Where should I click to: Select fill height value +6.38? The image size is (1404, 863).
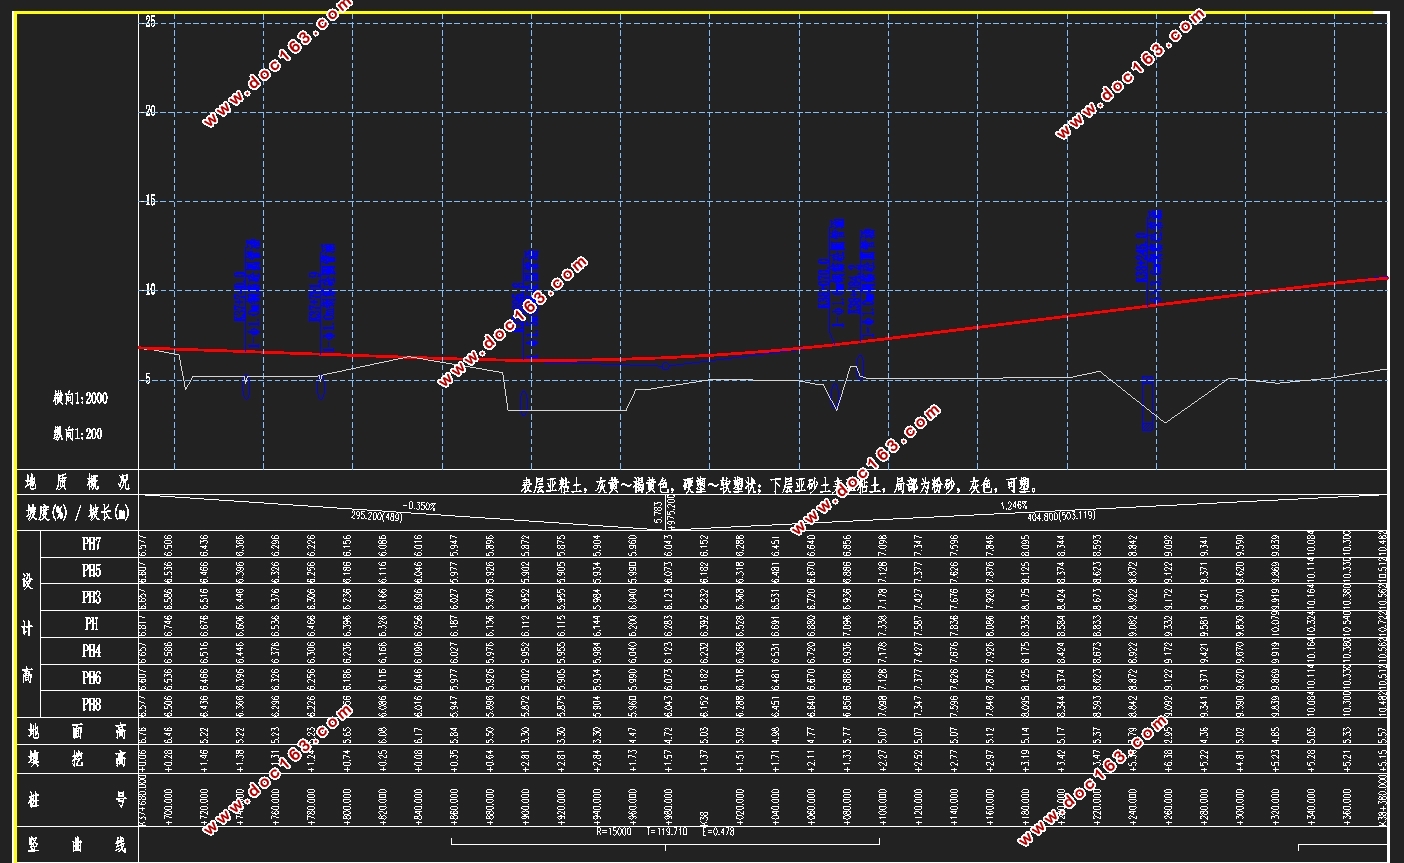tap(1169, 759)
